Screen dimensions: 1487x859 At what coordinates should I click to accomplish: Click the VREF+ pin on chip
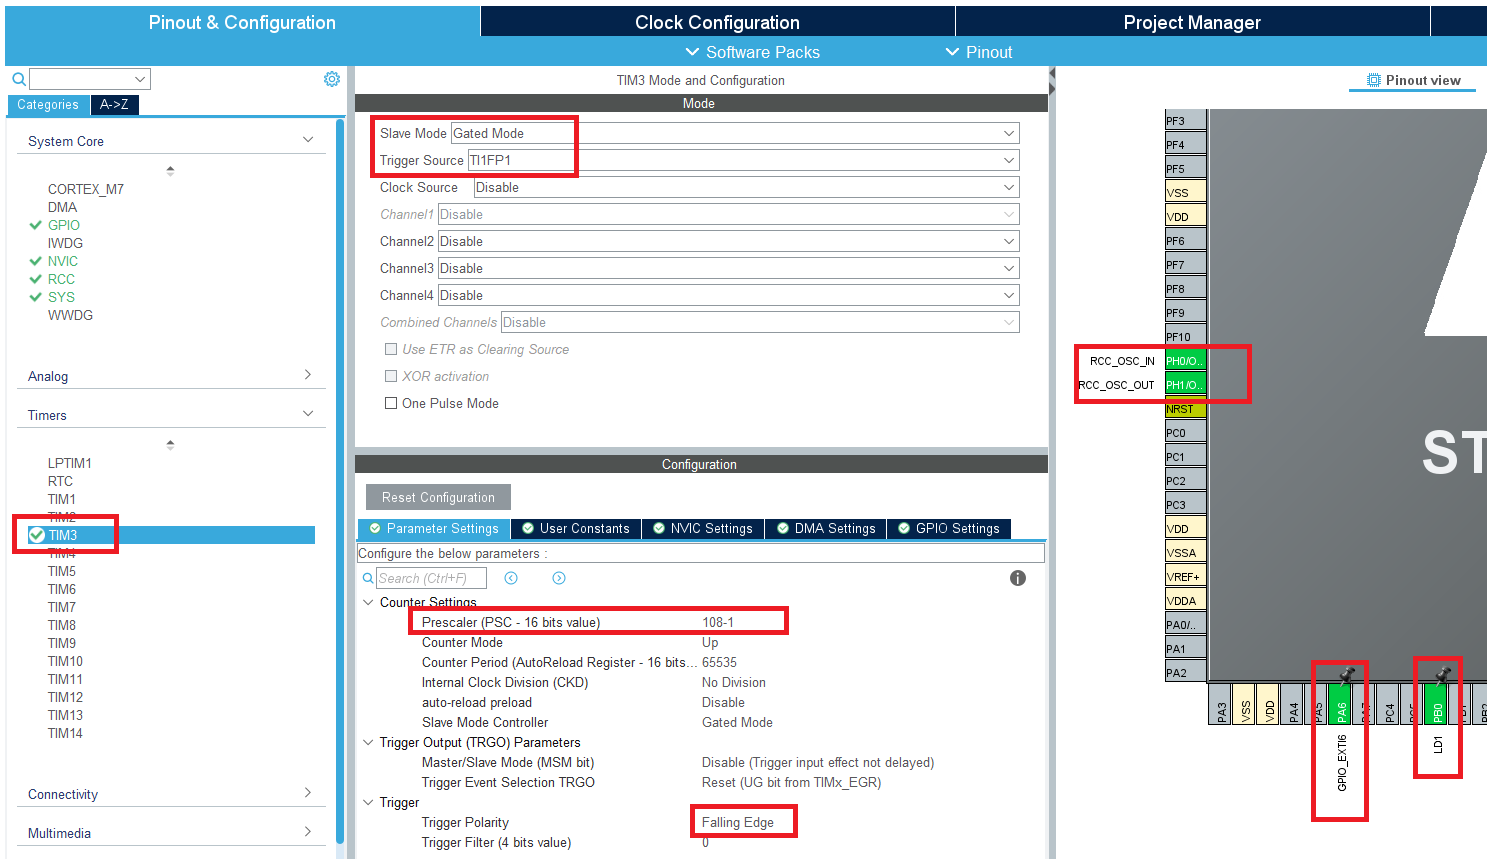pos(1185,577)
